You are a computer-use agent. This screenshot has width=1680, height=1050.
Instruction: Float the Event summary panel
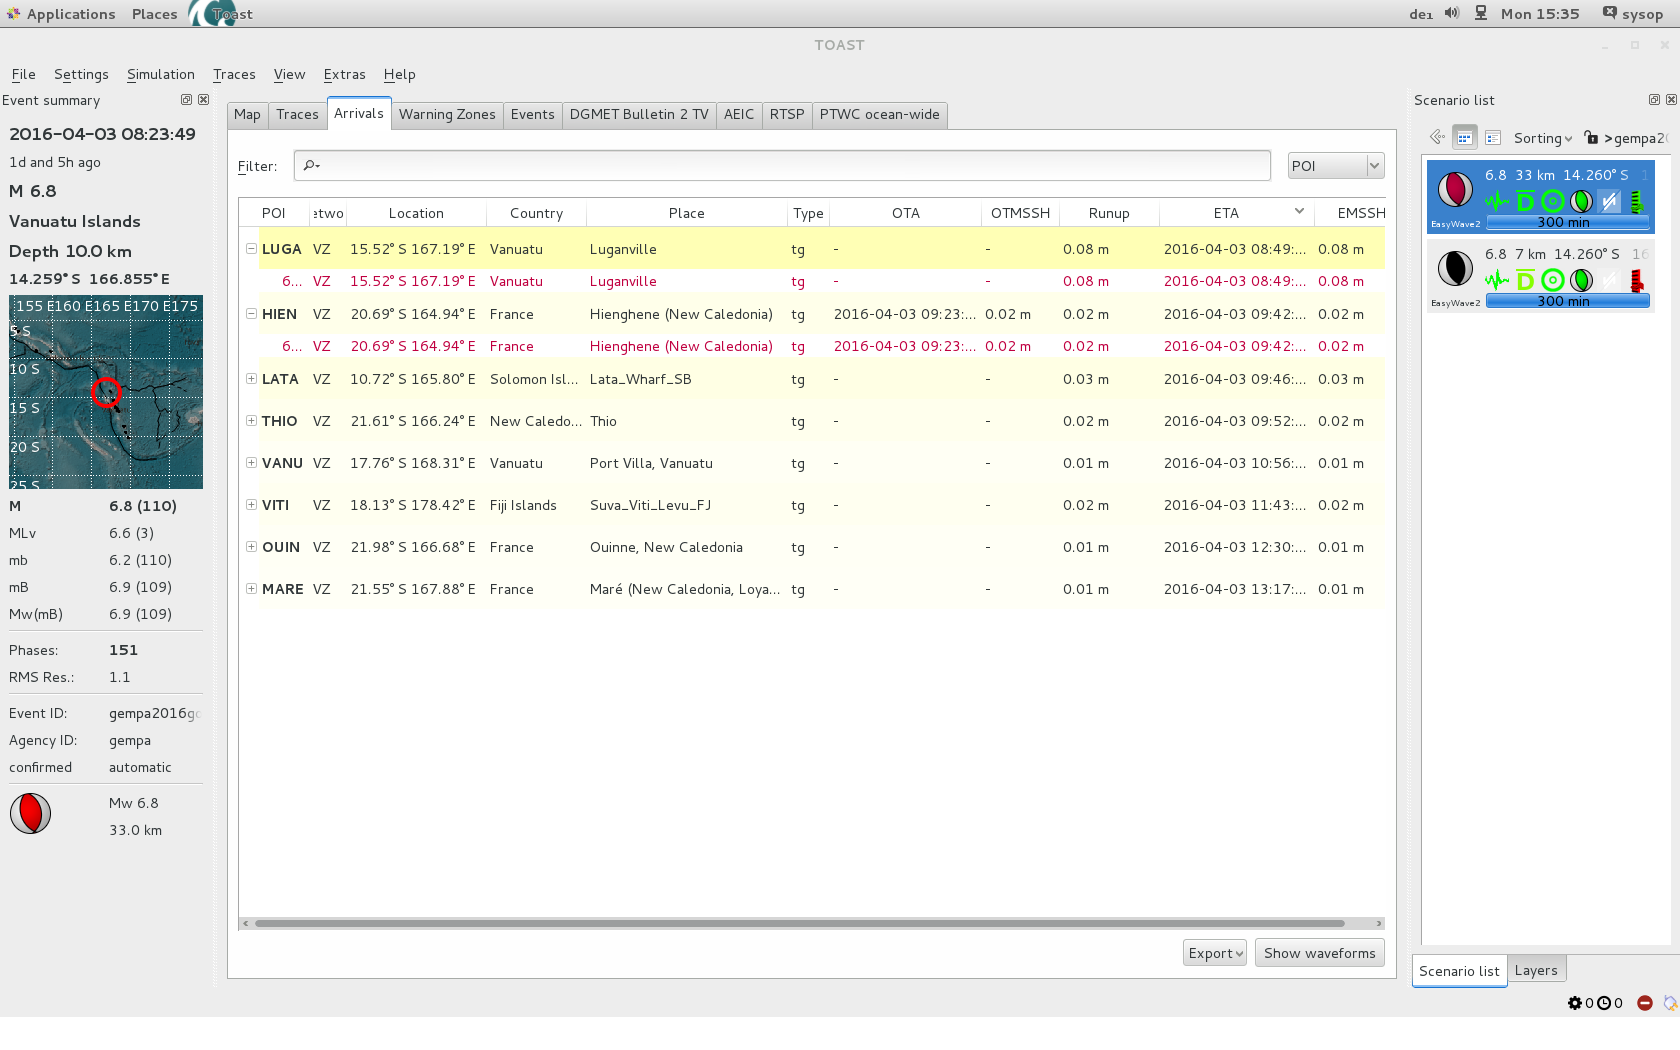[186, 100]
